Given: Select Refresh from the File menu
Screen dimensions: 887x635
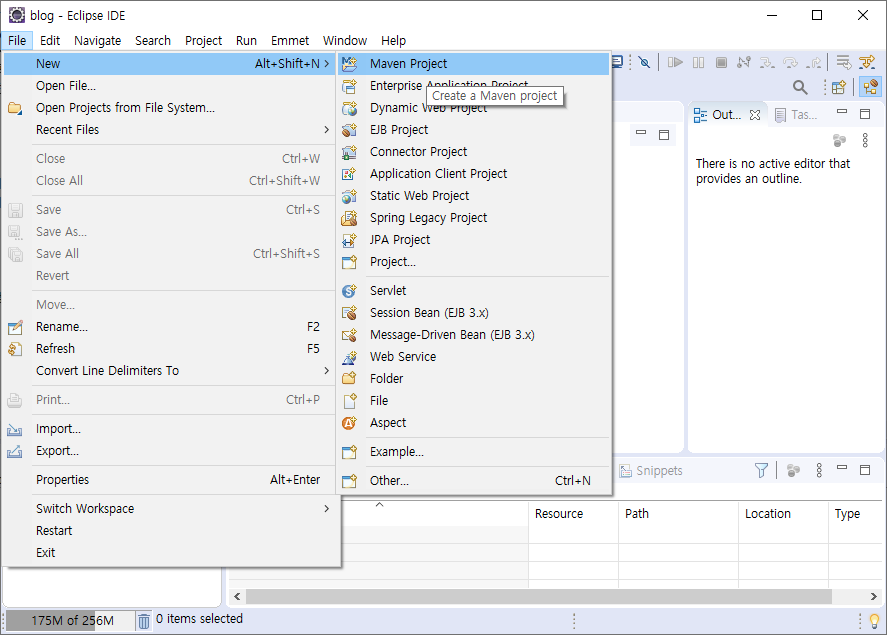Looking at the screenshot, I should (170, 348).
